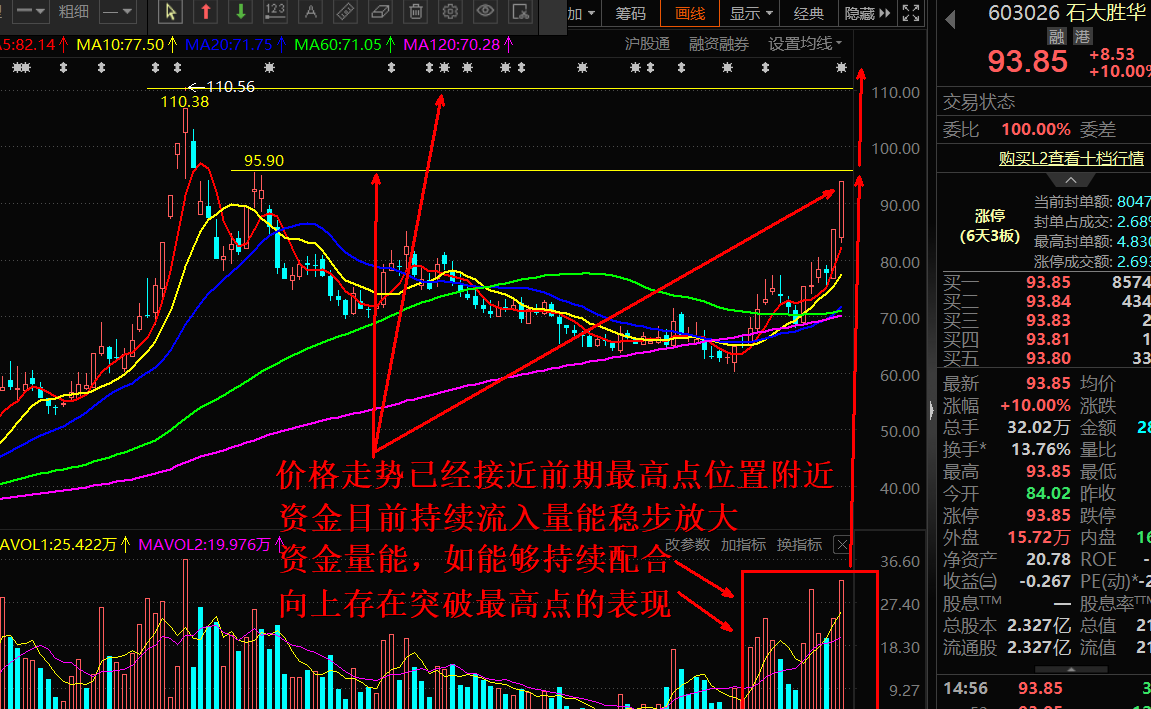Click the 交易状态 heading
This screenshot has width=1151, height=709.
[x=978, y=101]
